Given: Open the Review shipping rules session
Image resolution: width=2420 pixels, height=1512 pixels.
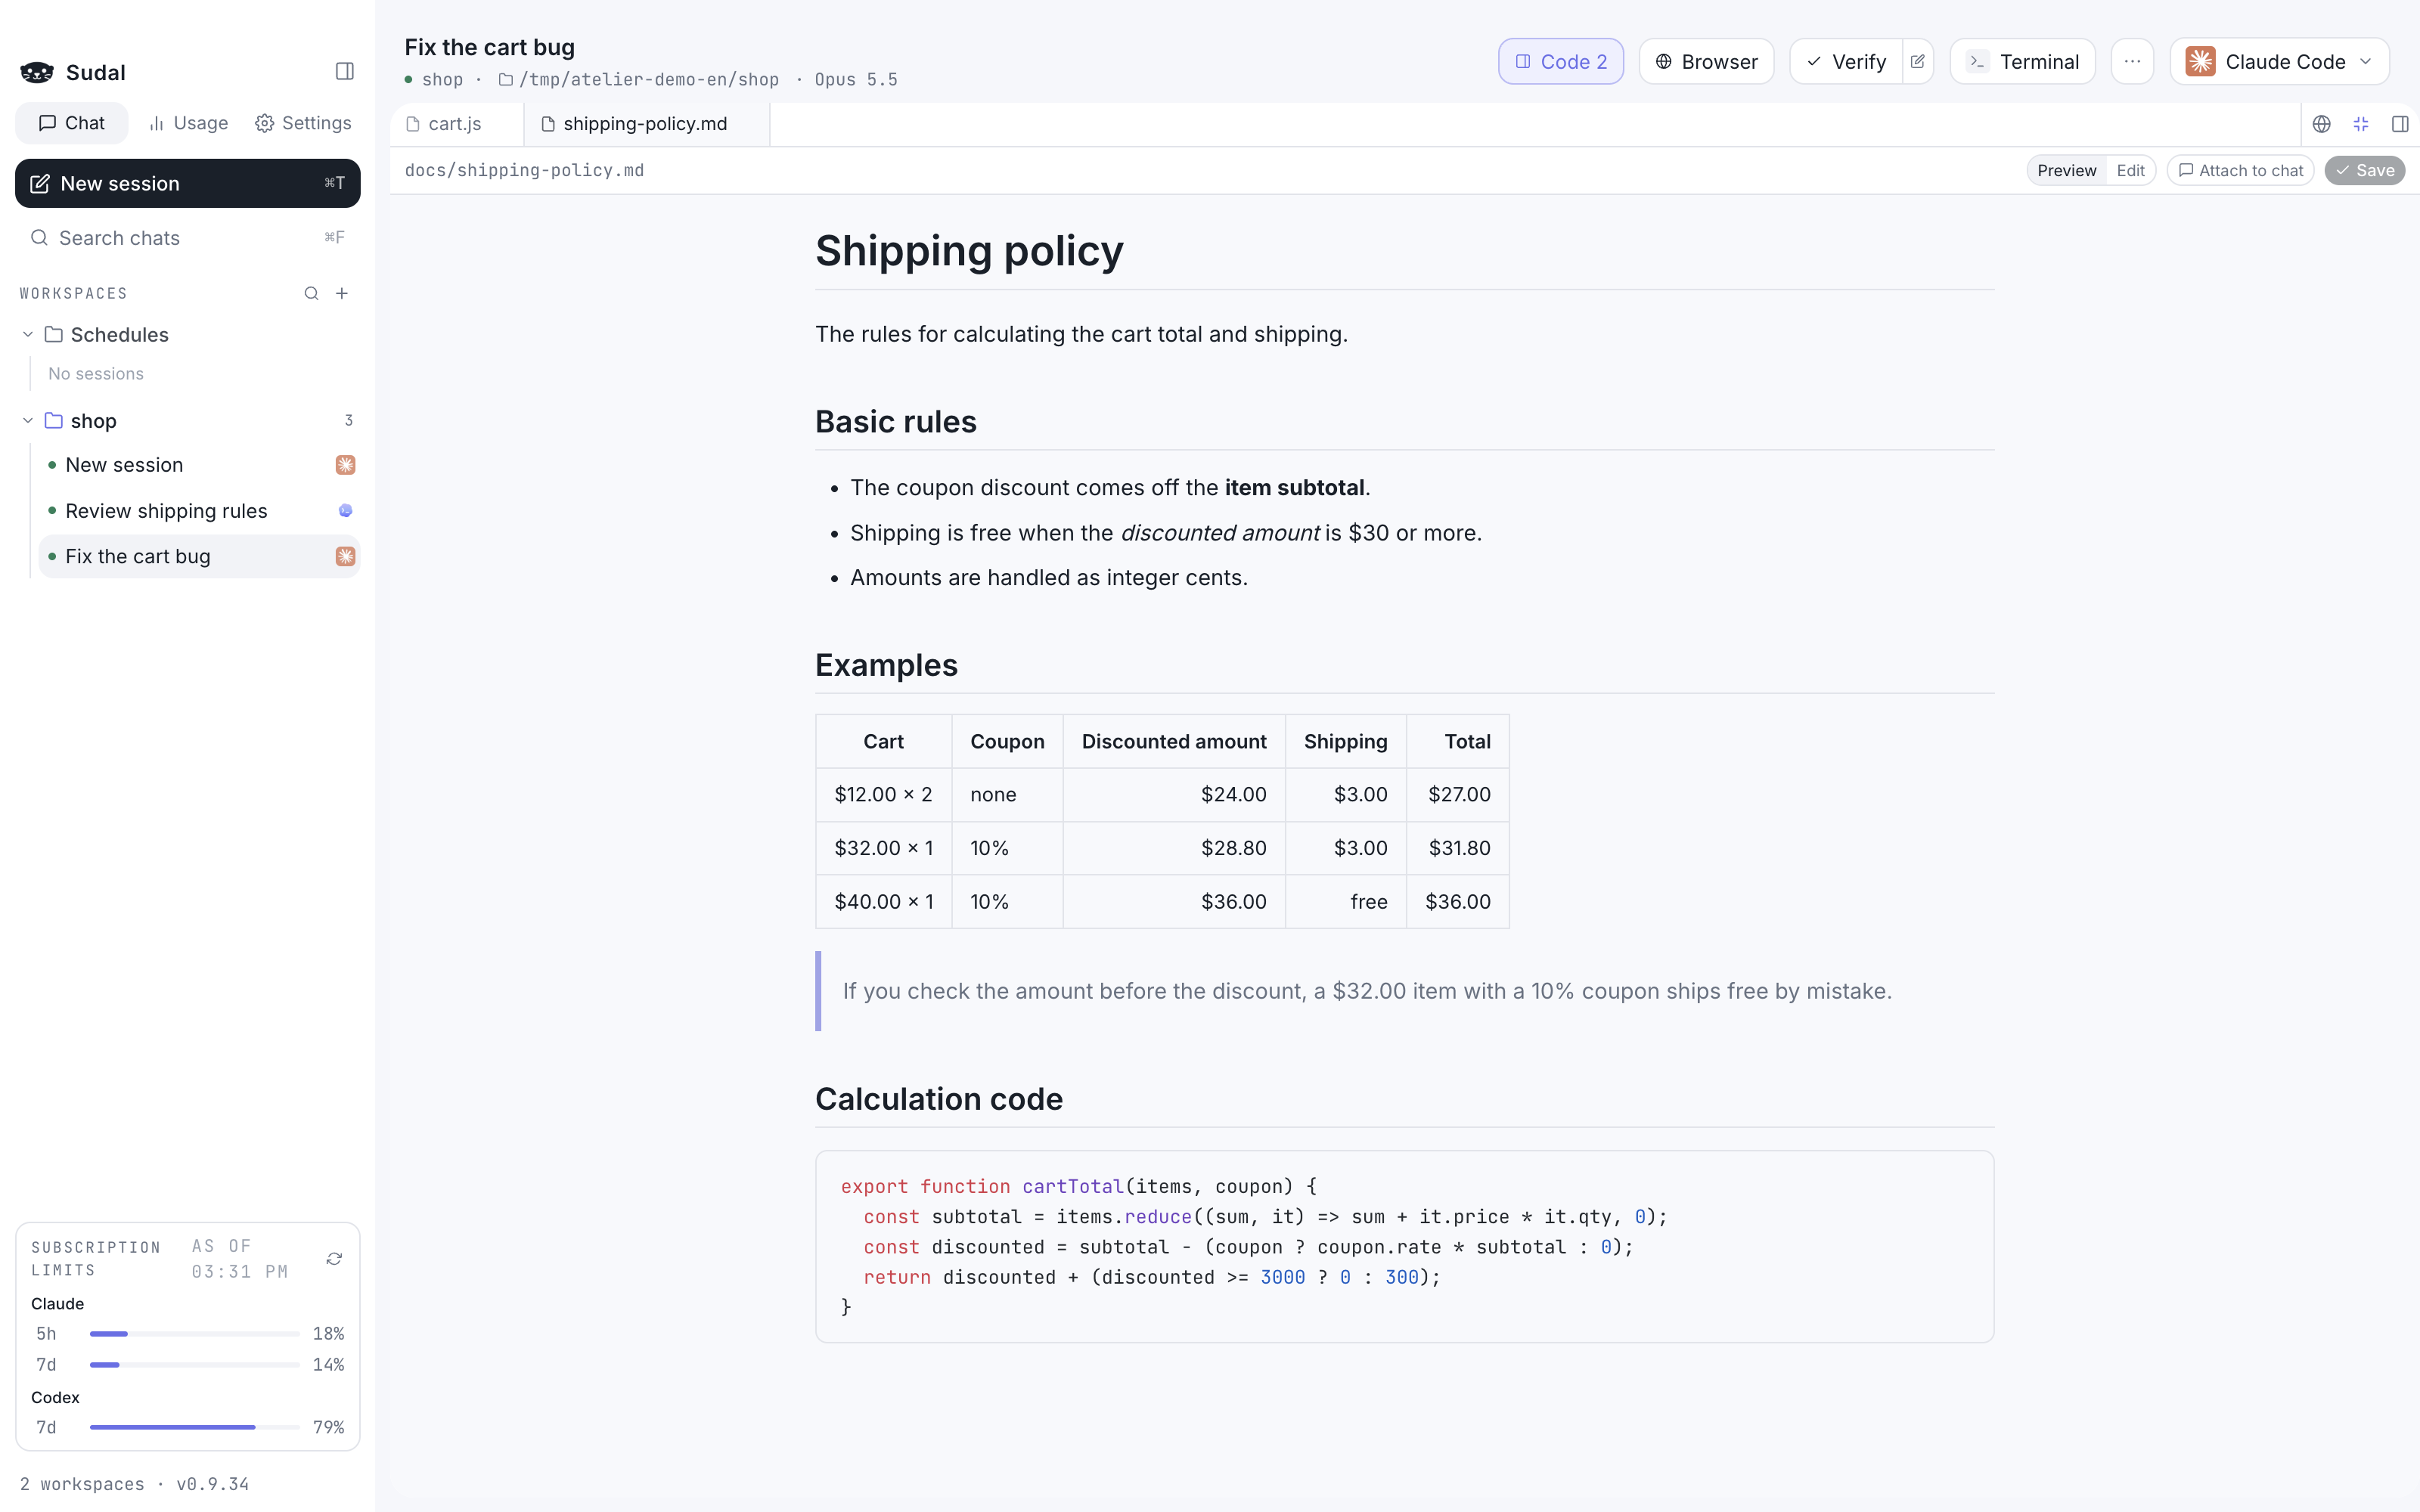Looking at the screenshot, I should pyautogui.click(x=199, y=511).
